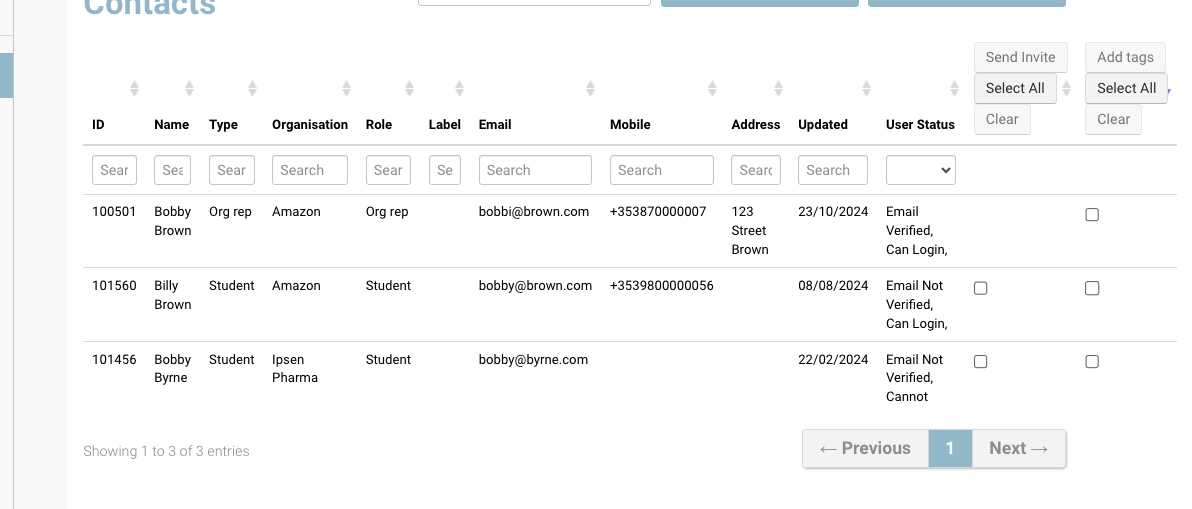Check tag checkbox for Bobby Brown row
Screen dimensions: 1192x509
pyautogui.click(x=1092, y=214)
